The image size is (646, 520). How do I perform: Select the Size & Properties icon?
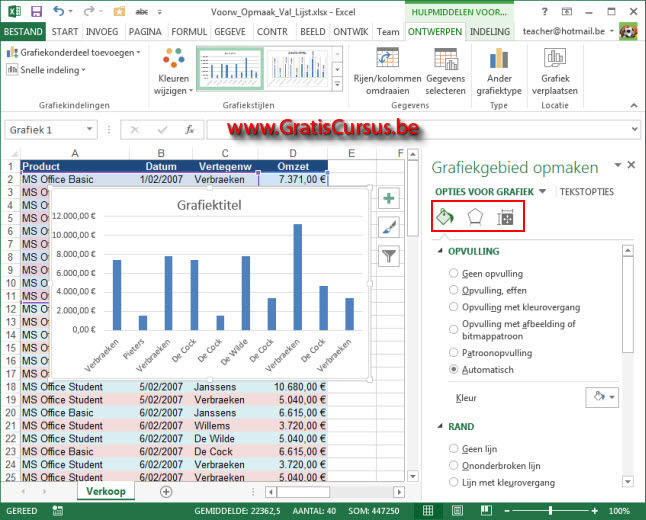pos(505,217)
